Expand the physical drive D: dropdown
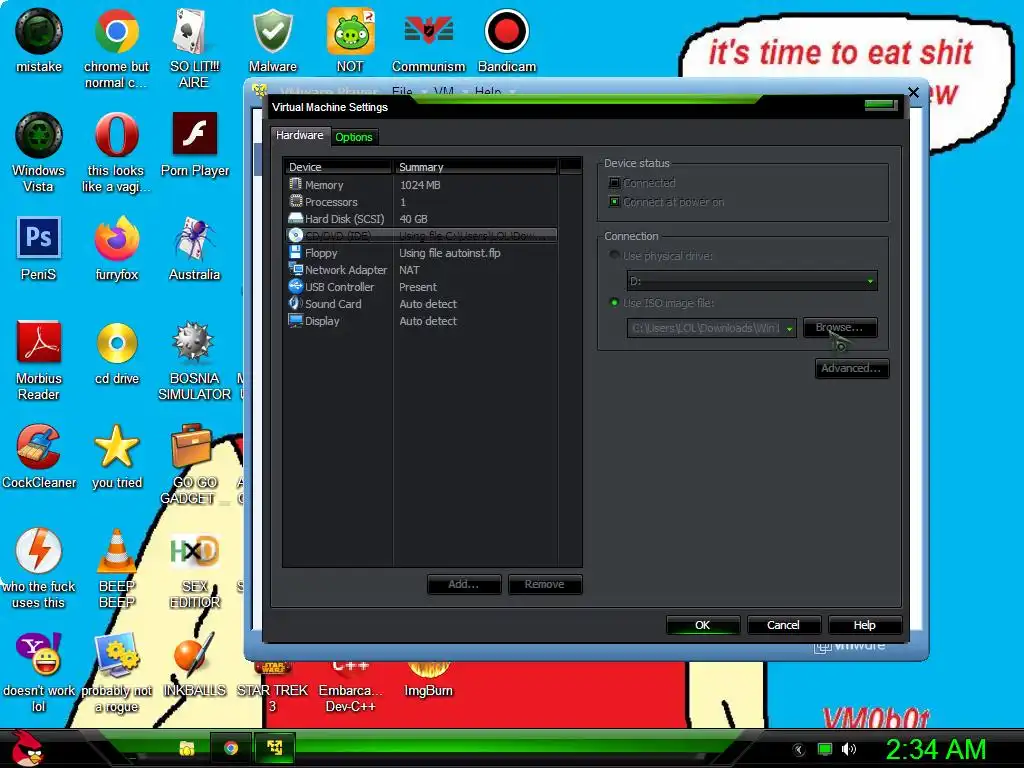This screenshot has width=1024, height=768. [870, 281]
